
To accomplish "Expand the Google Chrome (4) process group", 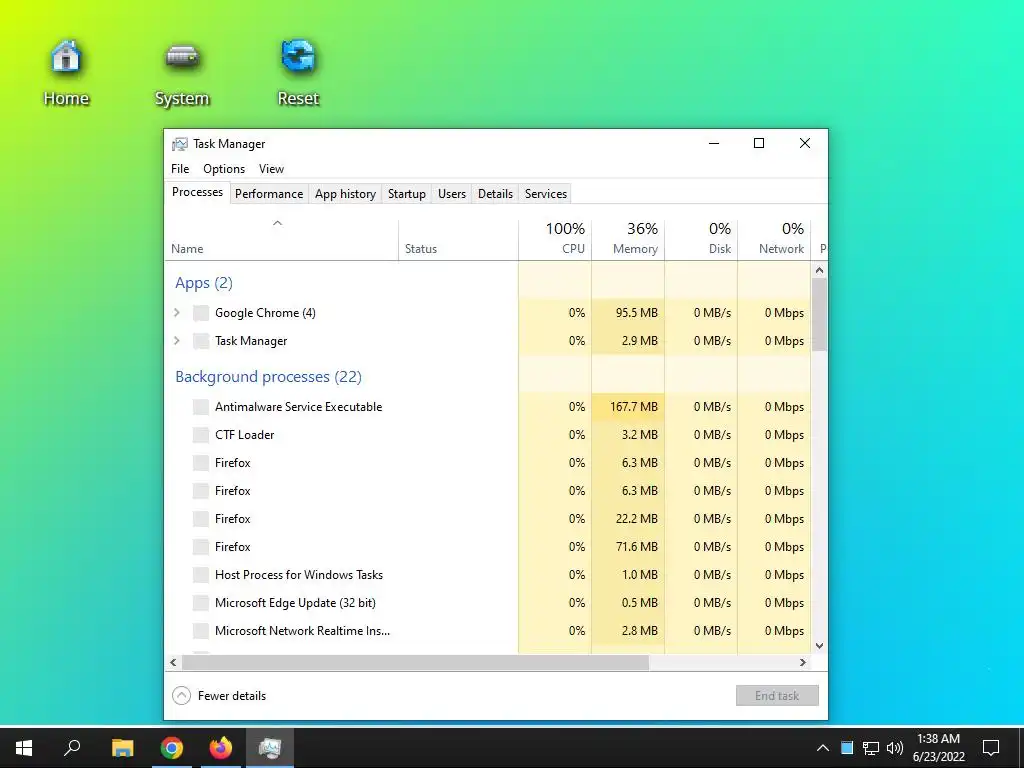I will tap(177, 313).
